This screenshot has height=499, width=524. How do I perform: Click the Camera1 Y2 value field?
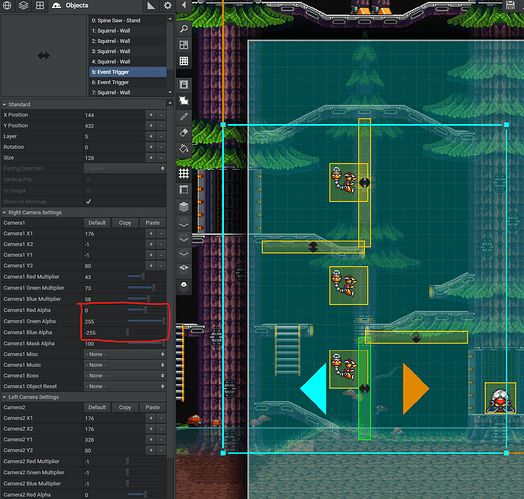pos(114,266)
